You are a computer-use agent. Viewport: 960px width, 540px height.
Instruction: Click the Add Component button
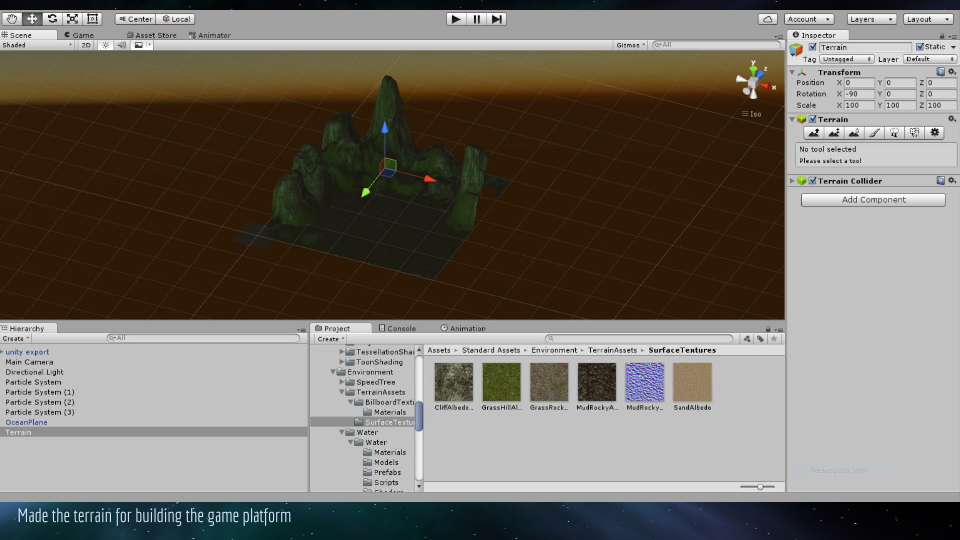(x=873, y=200)
